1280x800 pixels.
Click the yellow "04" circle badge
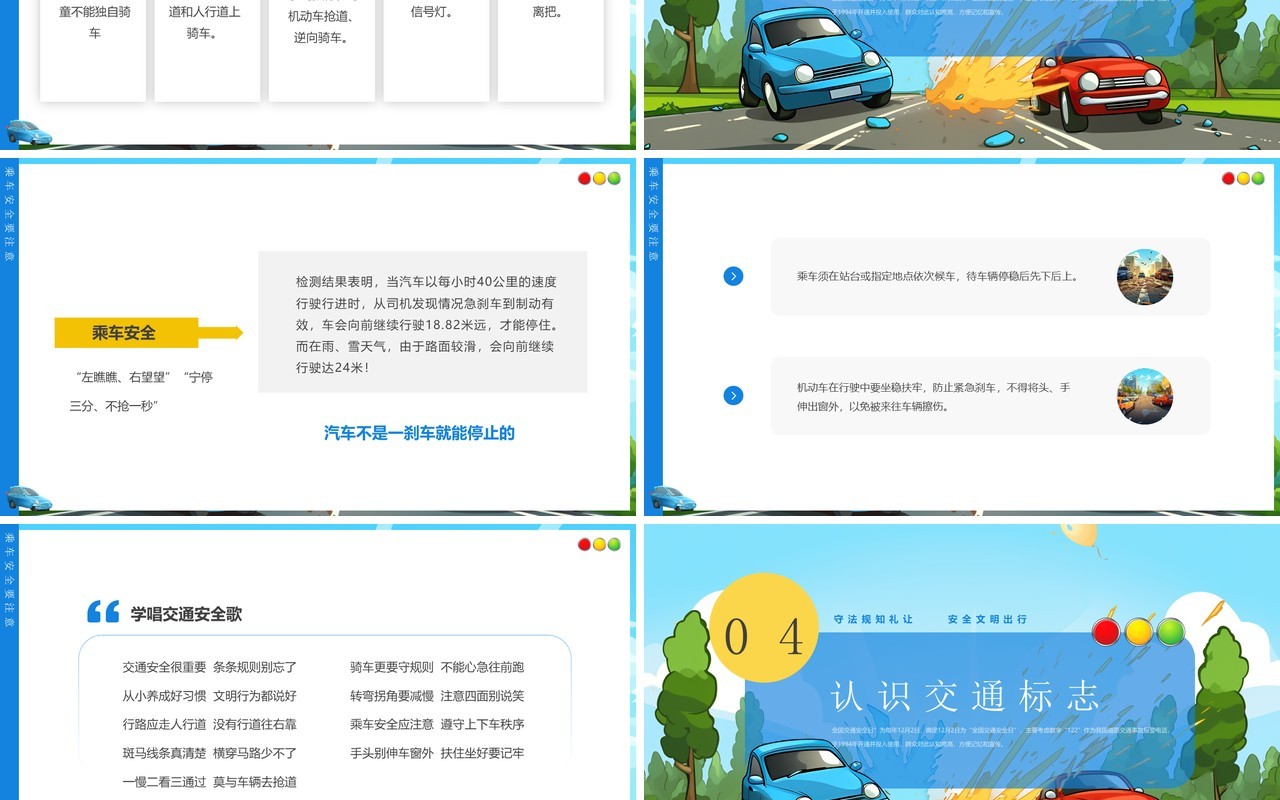pos(764,629)
